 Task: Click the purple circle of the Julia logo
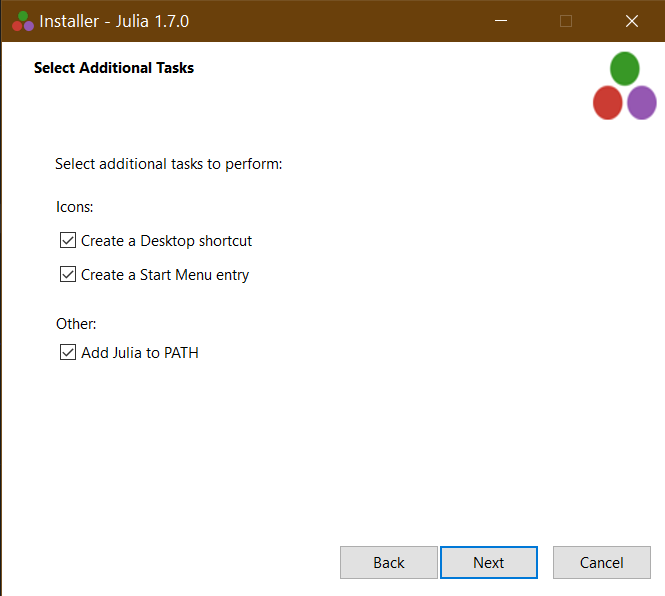(642, 102)
